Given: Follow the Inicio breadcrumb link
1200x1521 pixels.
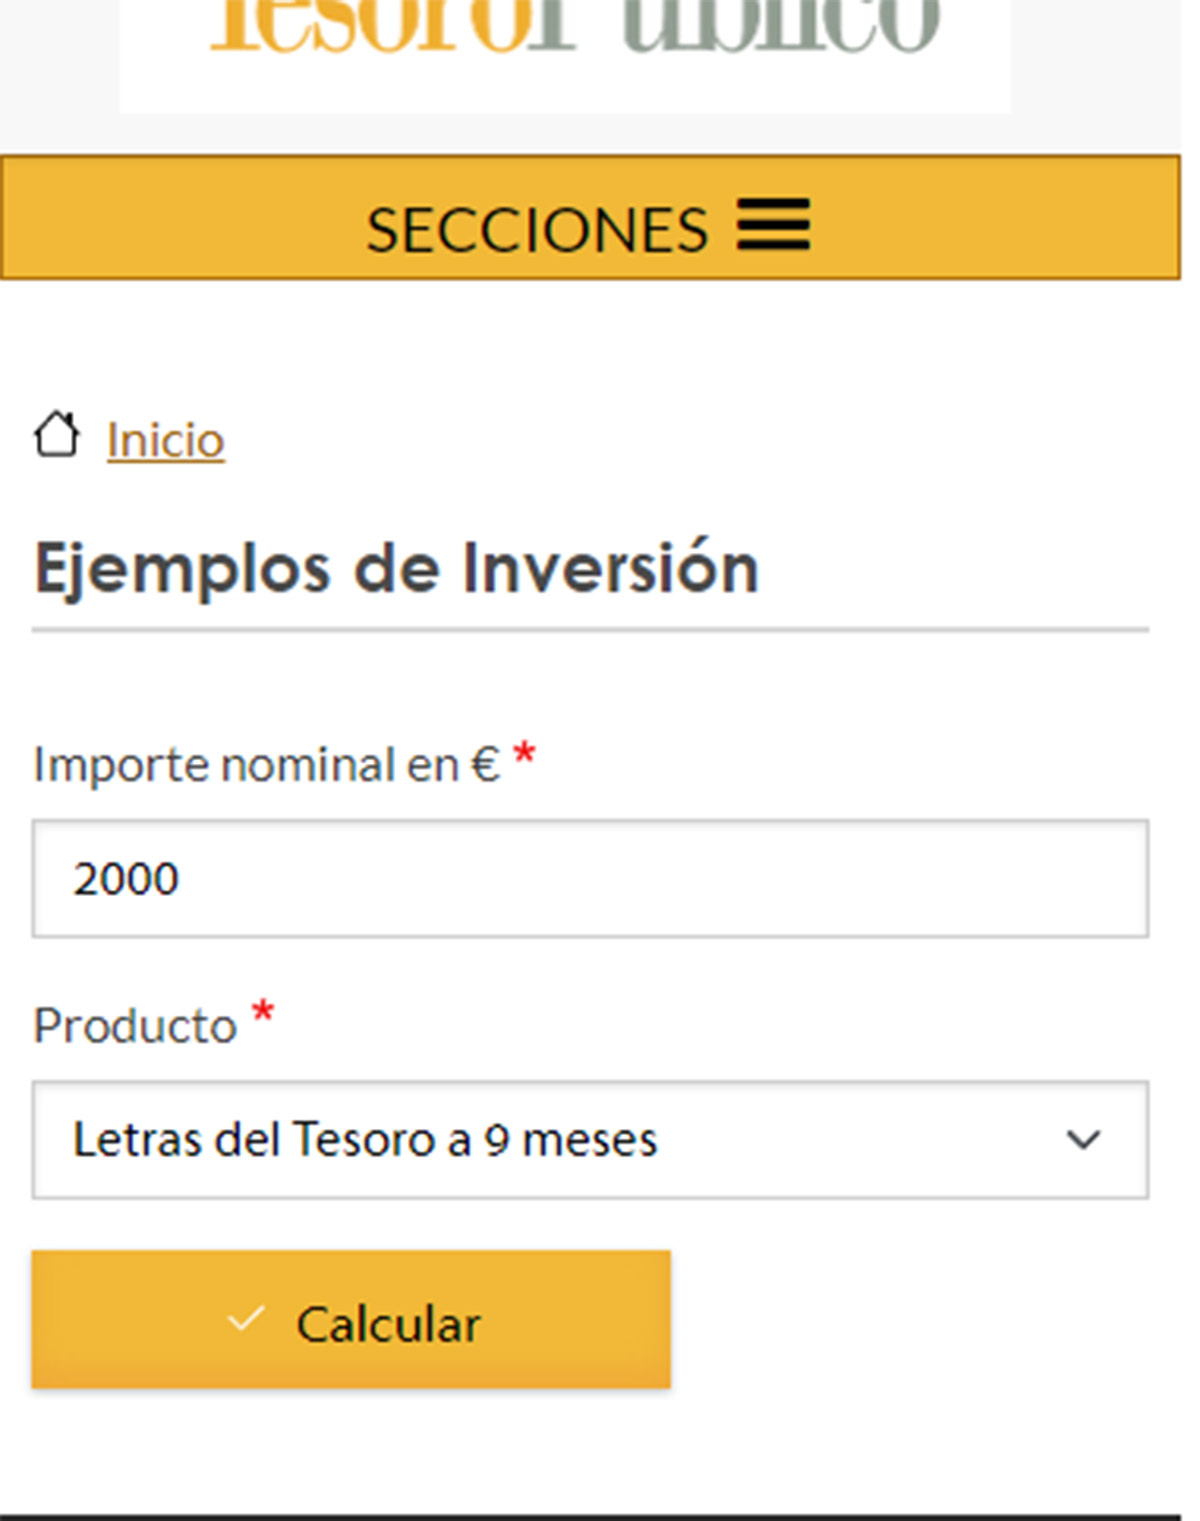Looking at the screenshot, I should pos(166,441).
